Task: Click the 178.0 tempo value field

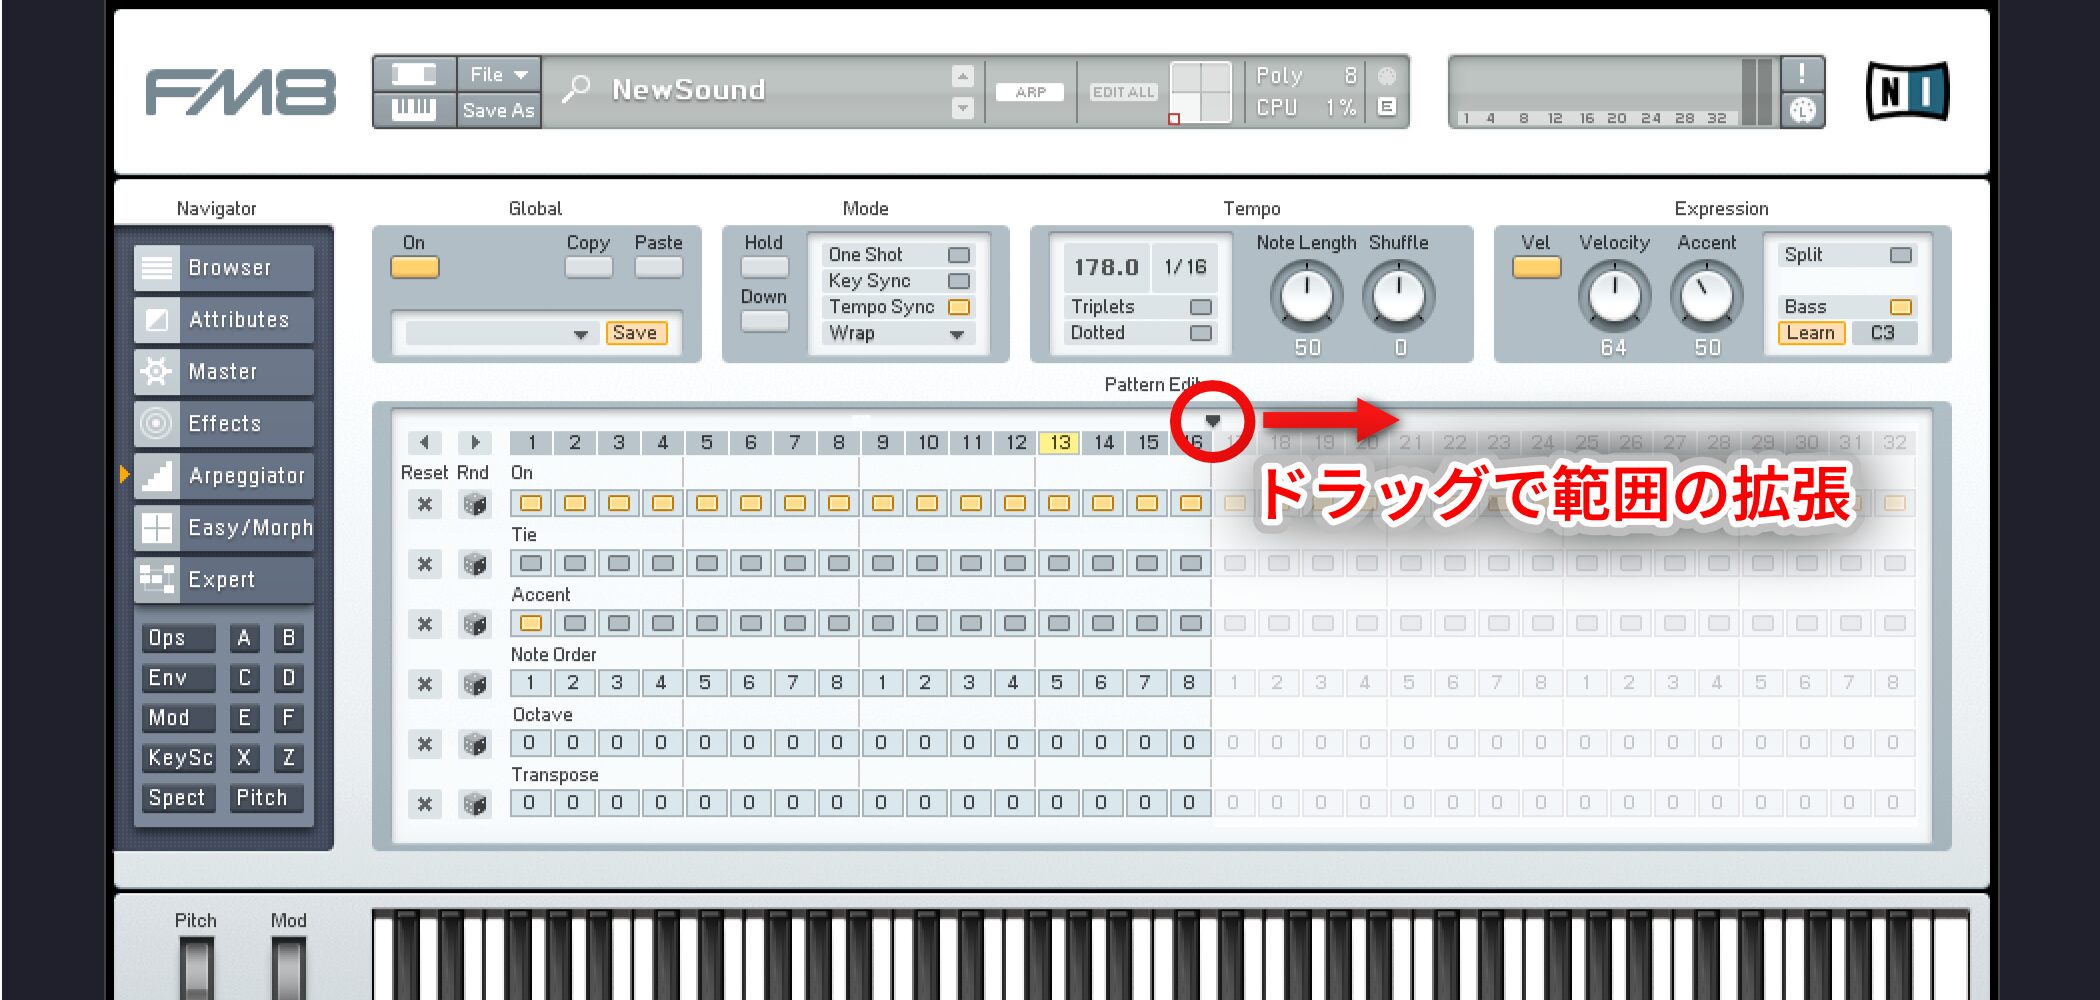Action: point(1106,267)
